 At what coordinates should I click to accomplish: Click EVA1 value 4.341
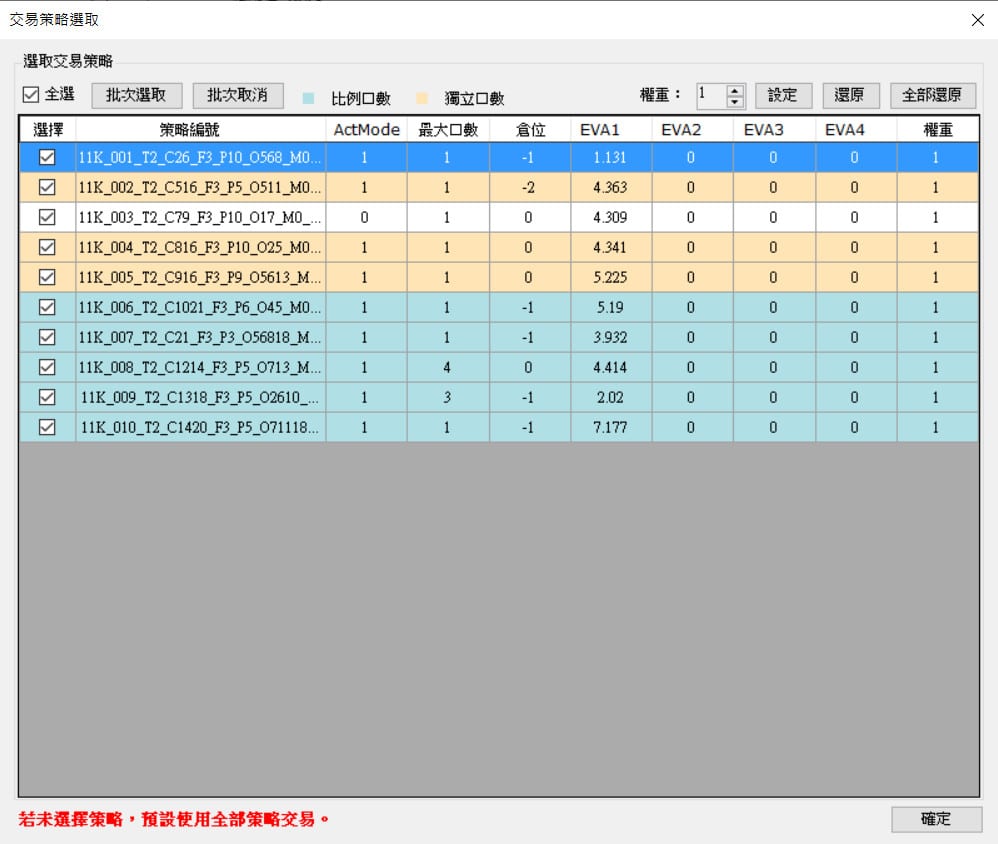click(x=610, y=247)
